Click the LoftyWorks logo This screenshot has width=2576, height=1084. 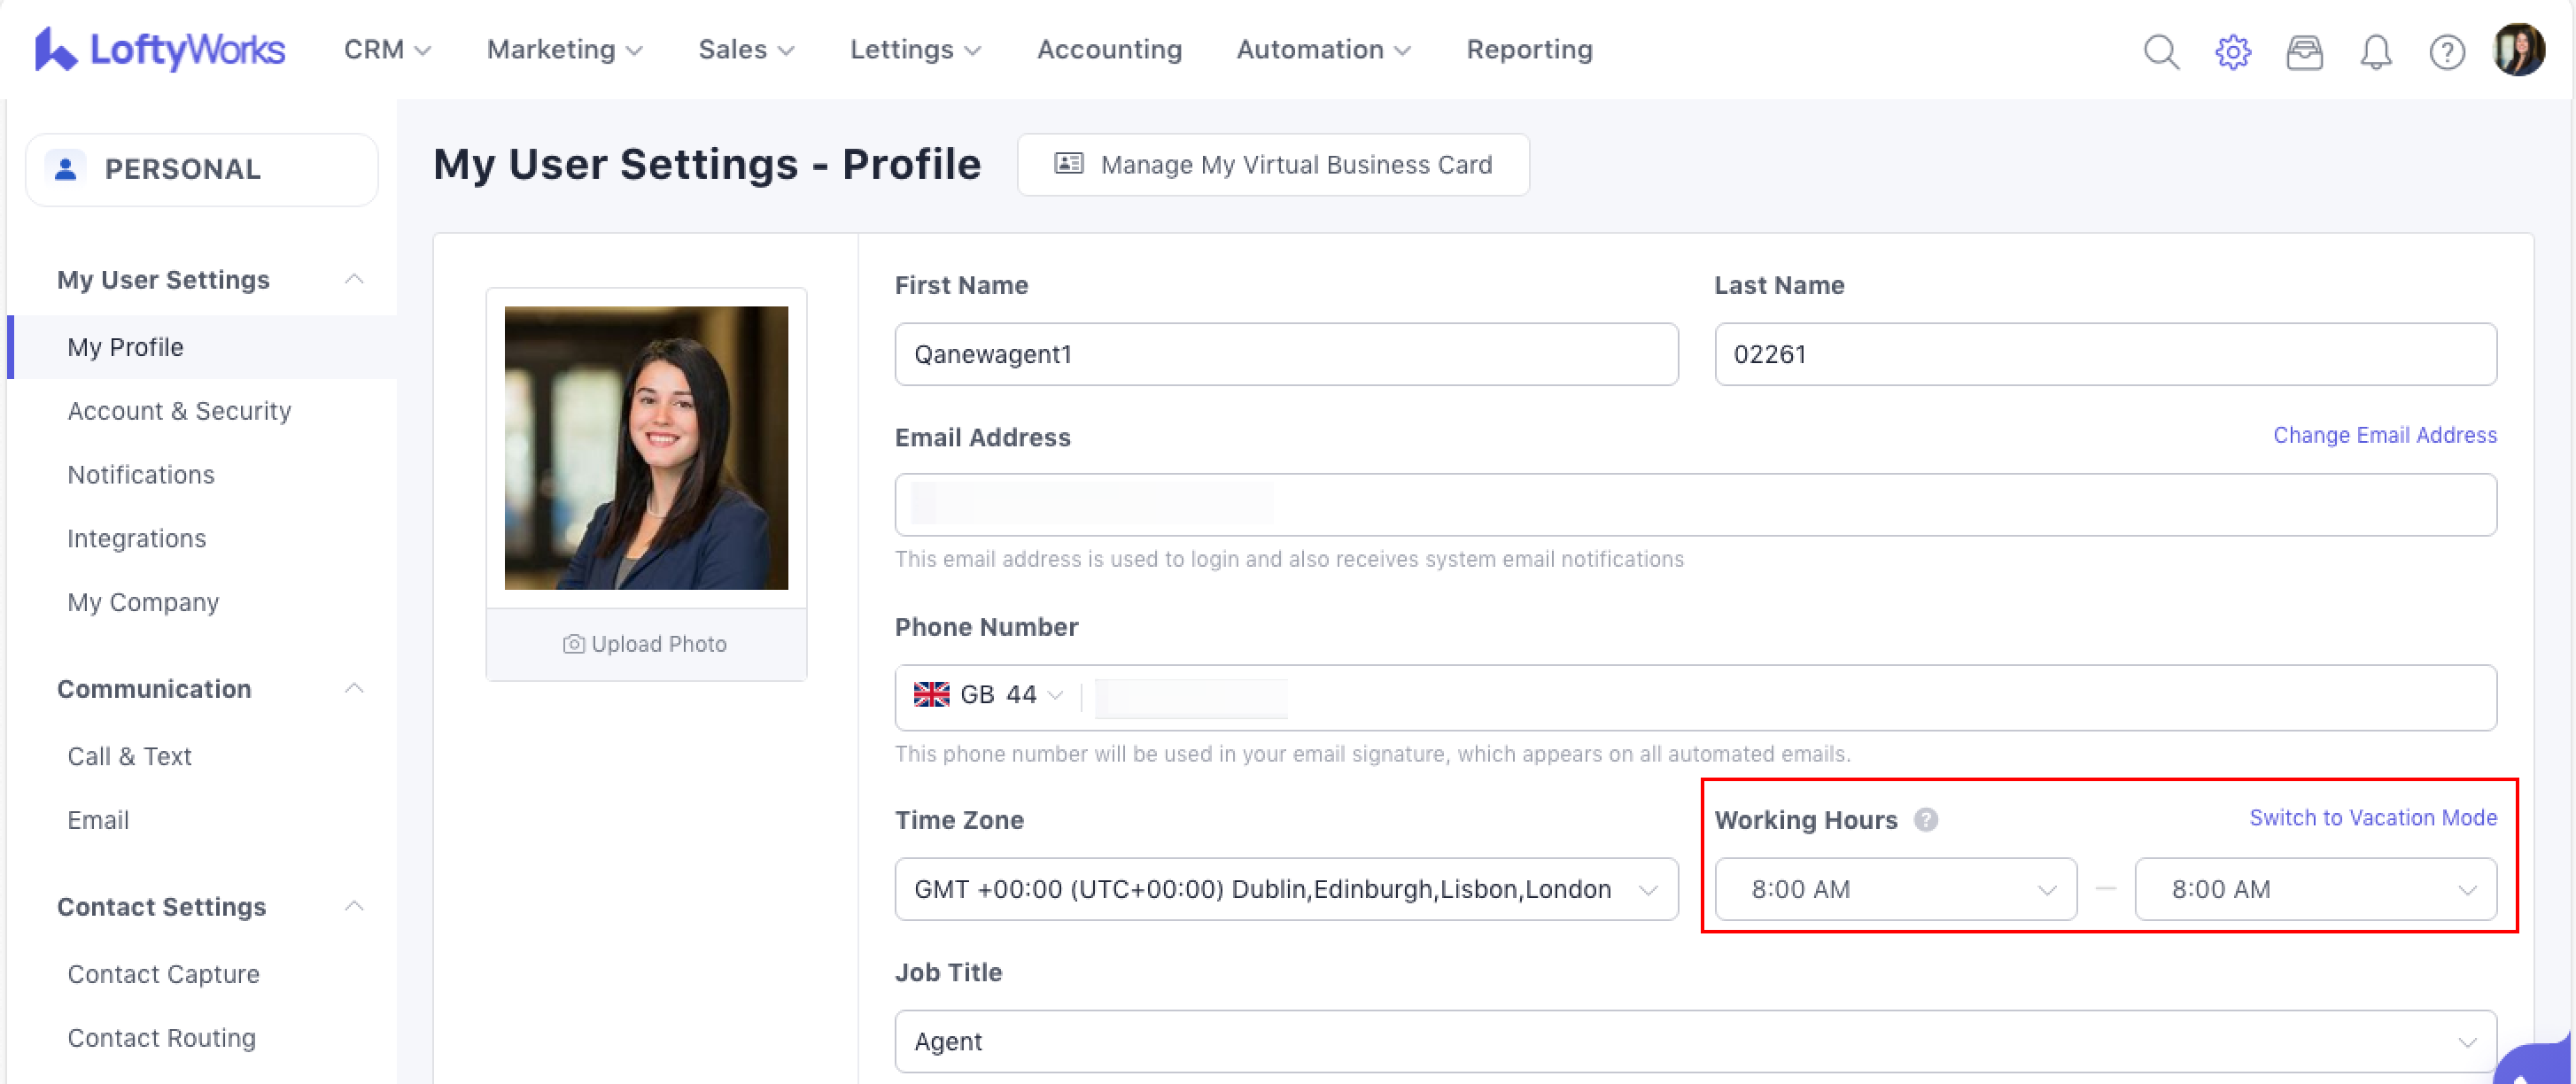160,49
